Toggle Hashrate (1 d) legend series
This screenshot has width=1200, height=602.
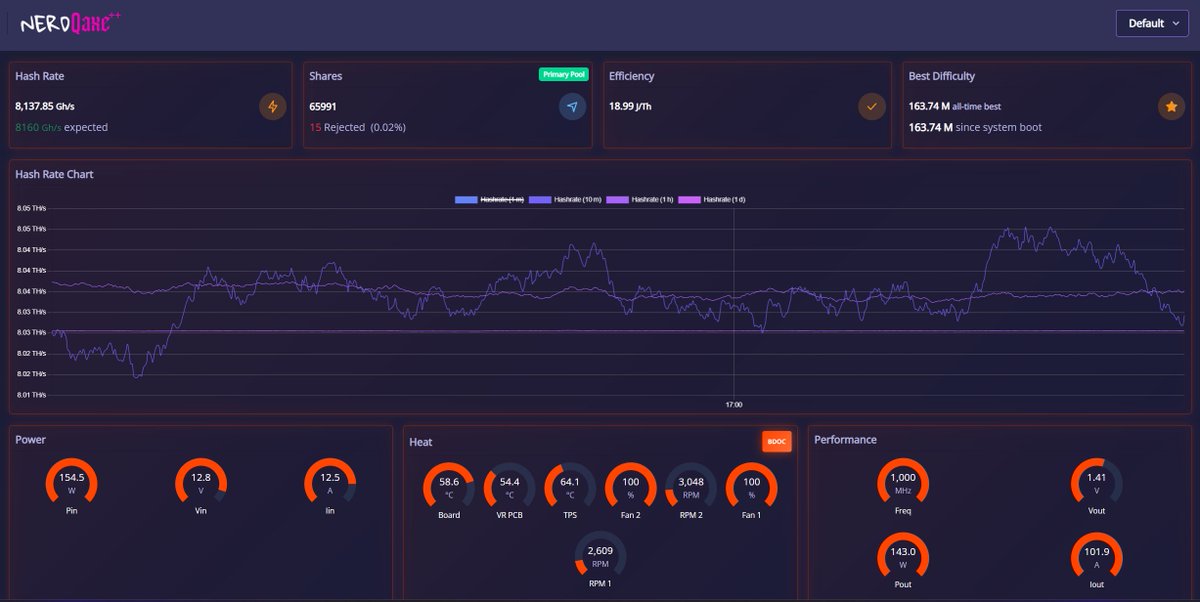tap(712, 200)
